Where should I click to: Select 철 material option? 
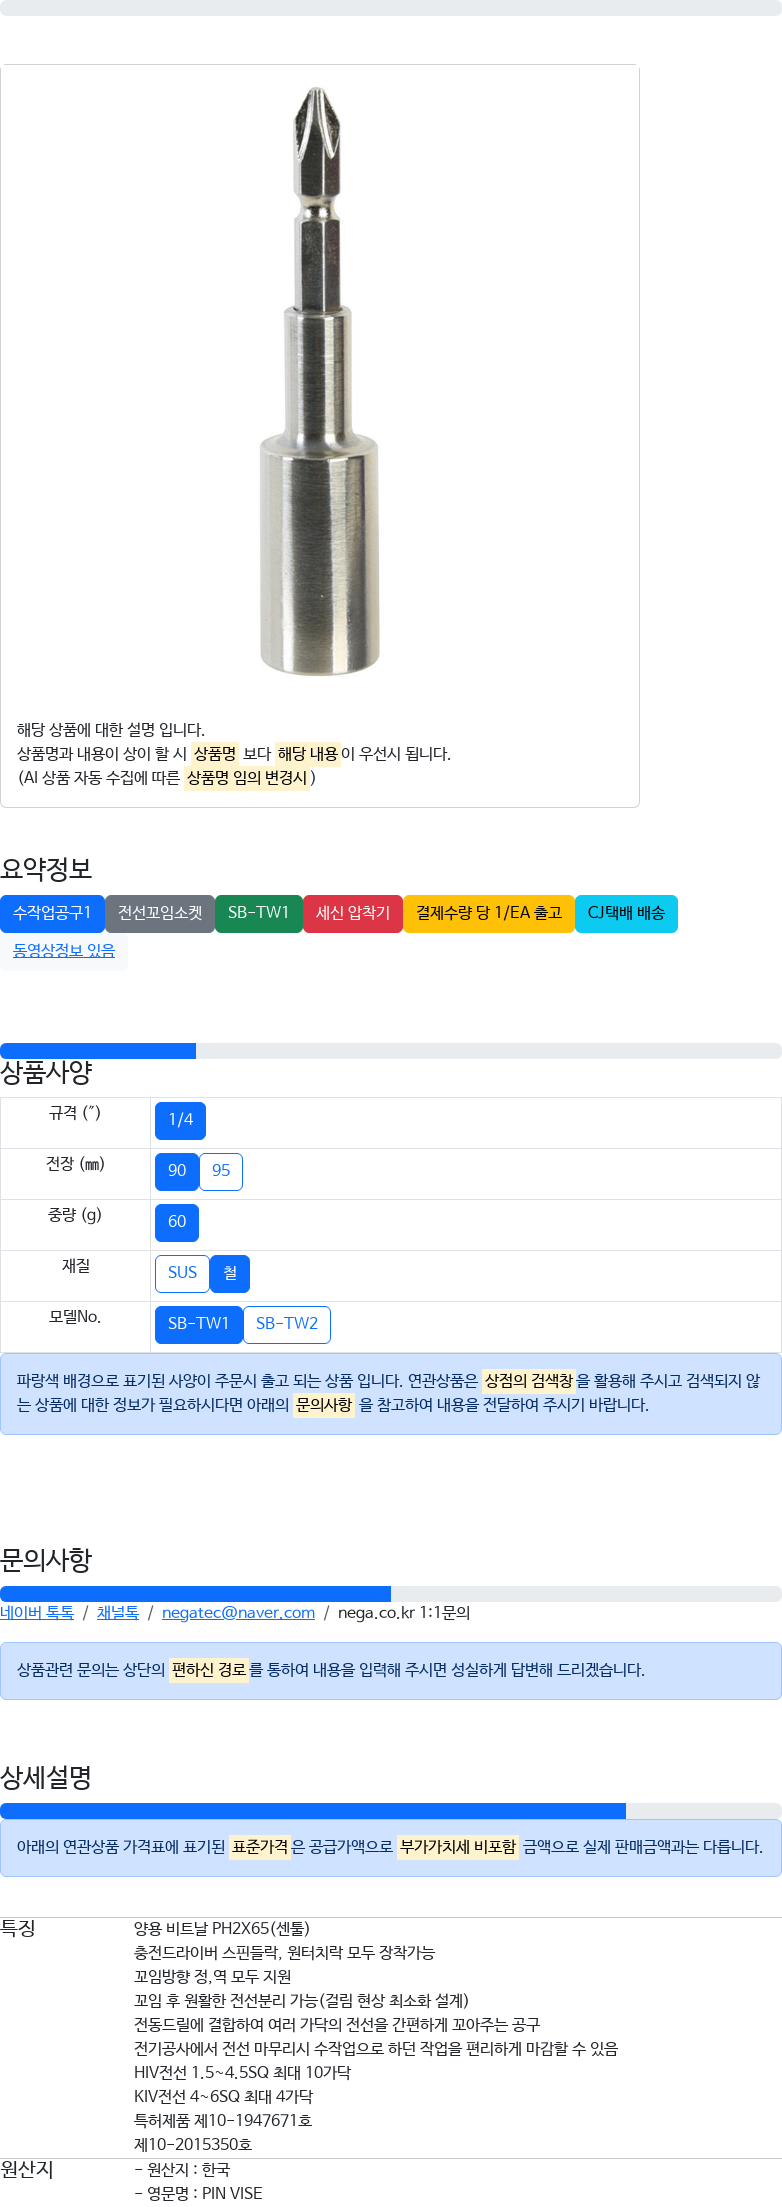coord(230,1273)
